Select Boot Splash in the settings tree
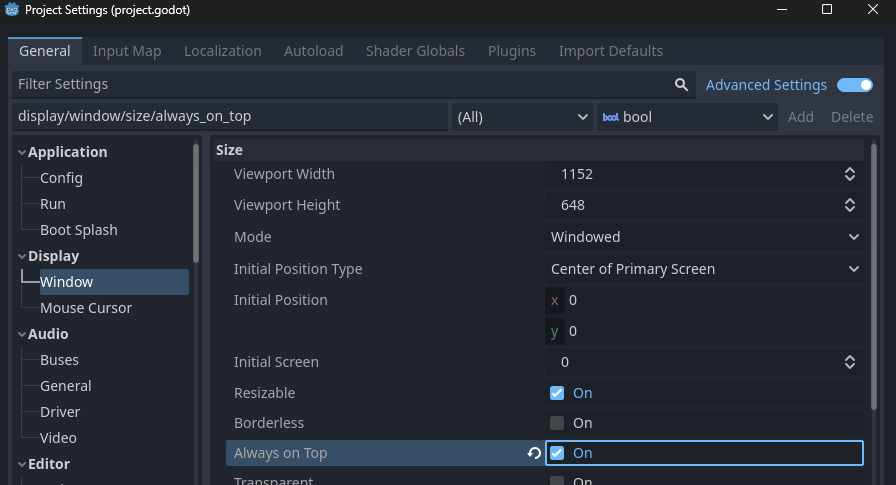This screenshot has width=896, height=485. coord(79,230)
